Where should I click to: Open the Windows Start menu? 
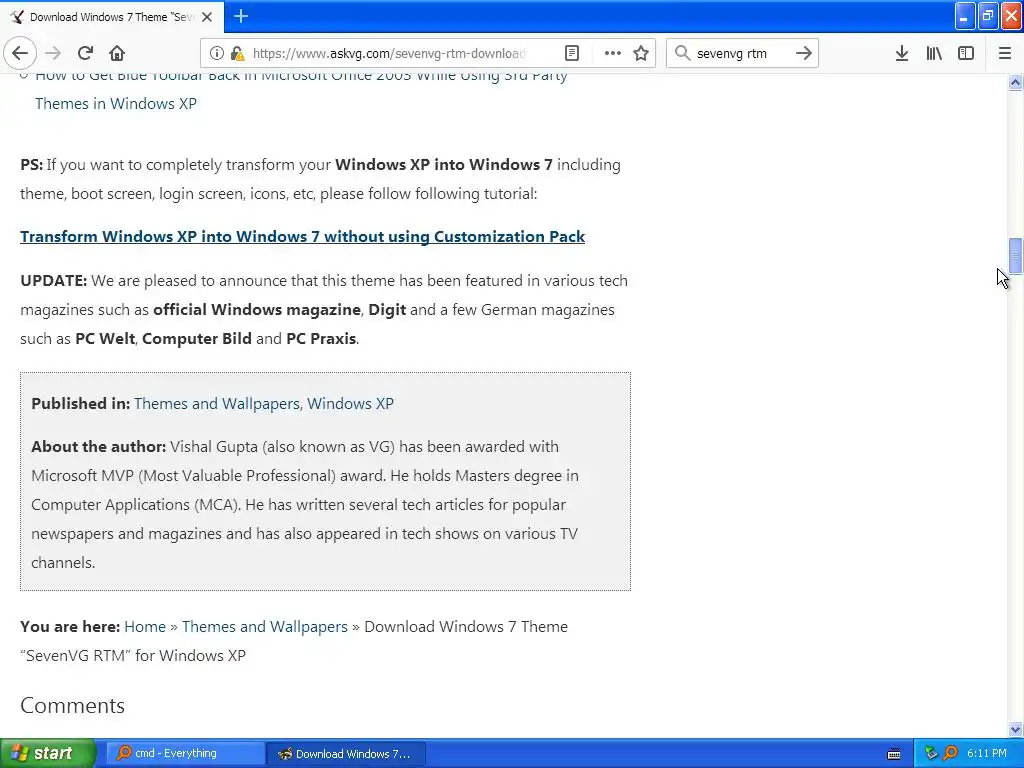point(48,753)
